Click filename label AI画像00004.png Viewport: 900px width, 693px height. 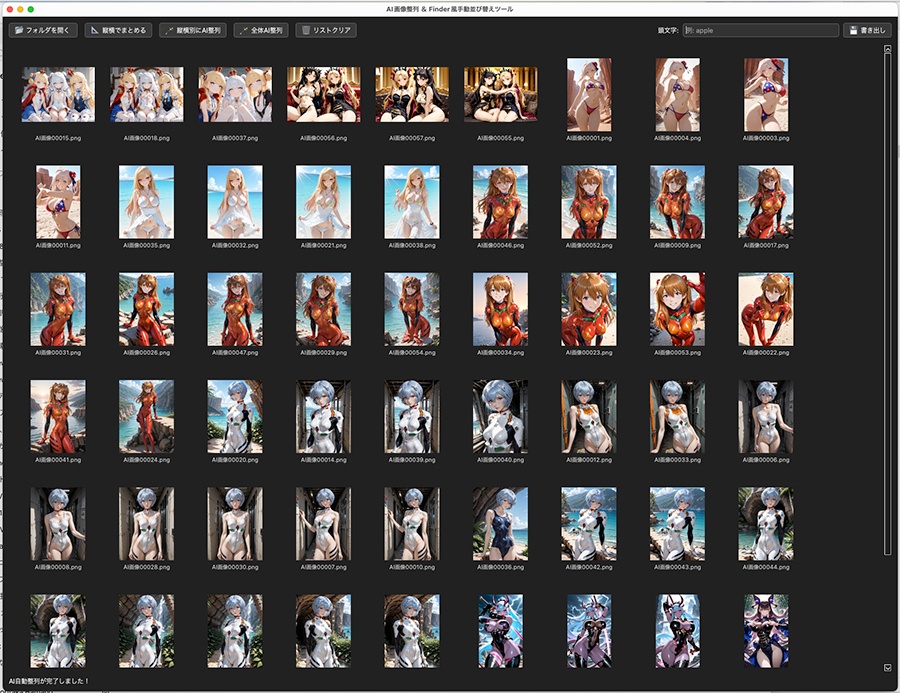click(x=677, y=138)
